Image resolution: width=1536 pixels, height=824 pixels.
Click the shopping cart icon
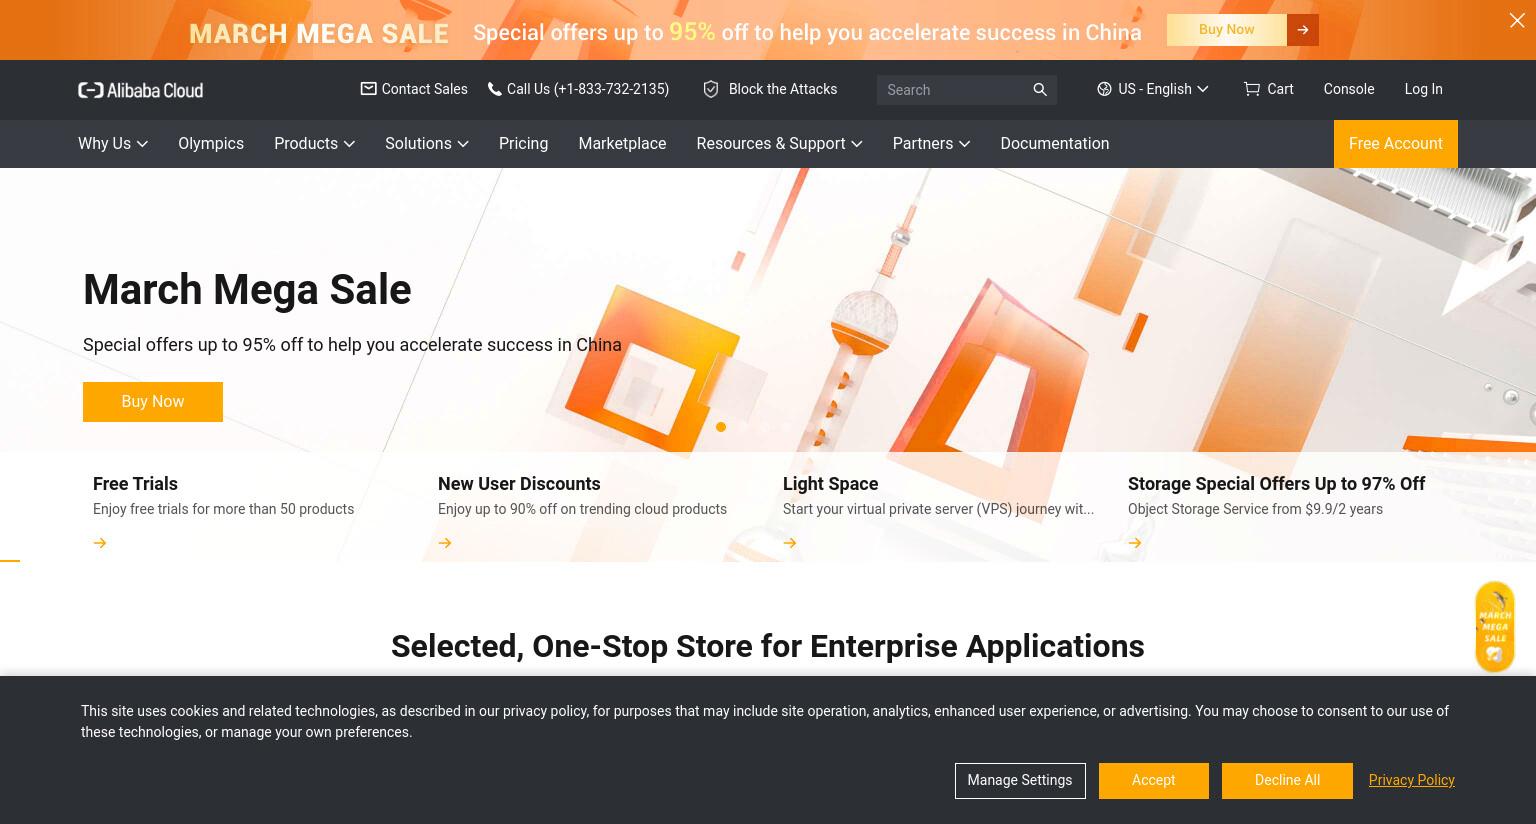(x=1251, y=89)
